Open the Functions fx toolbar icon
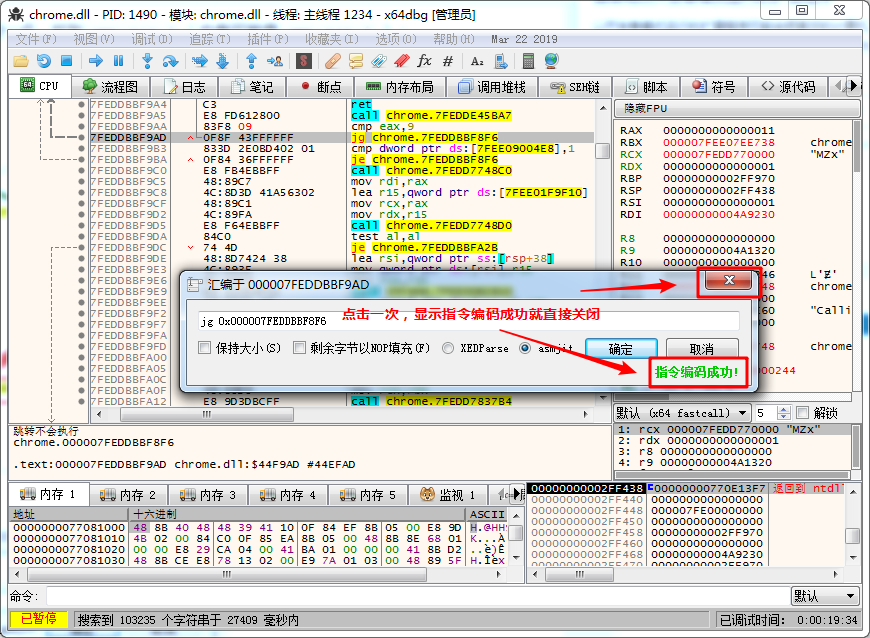This screenshot has height=638, width=870. click(424, 61)
